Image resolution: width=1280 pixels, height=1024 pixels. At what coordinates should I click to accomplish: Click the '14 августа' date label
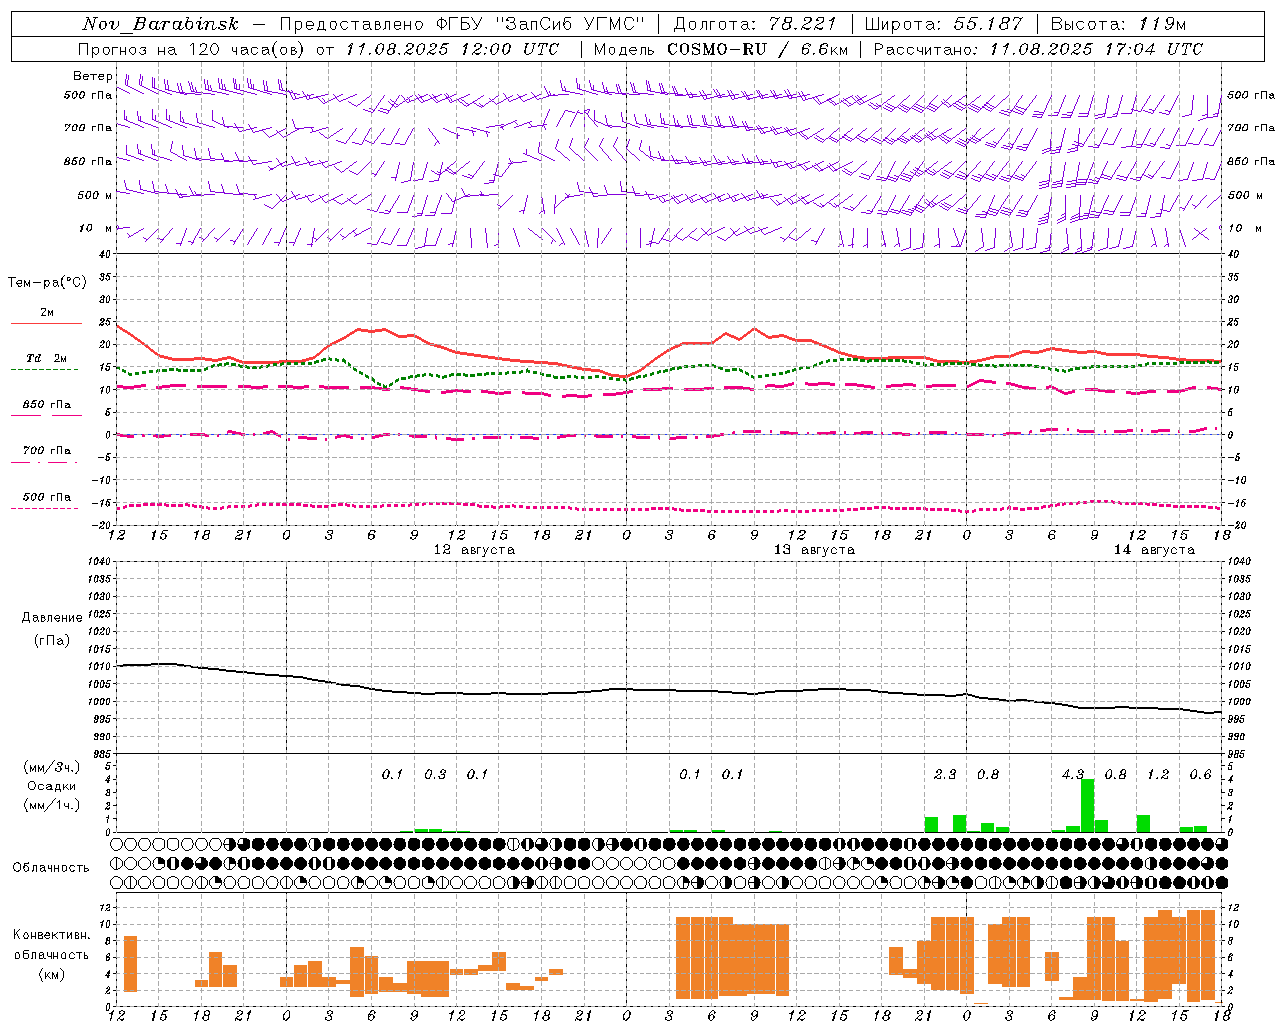point(1154,550)
